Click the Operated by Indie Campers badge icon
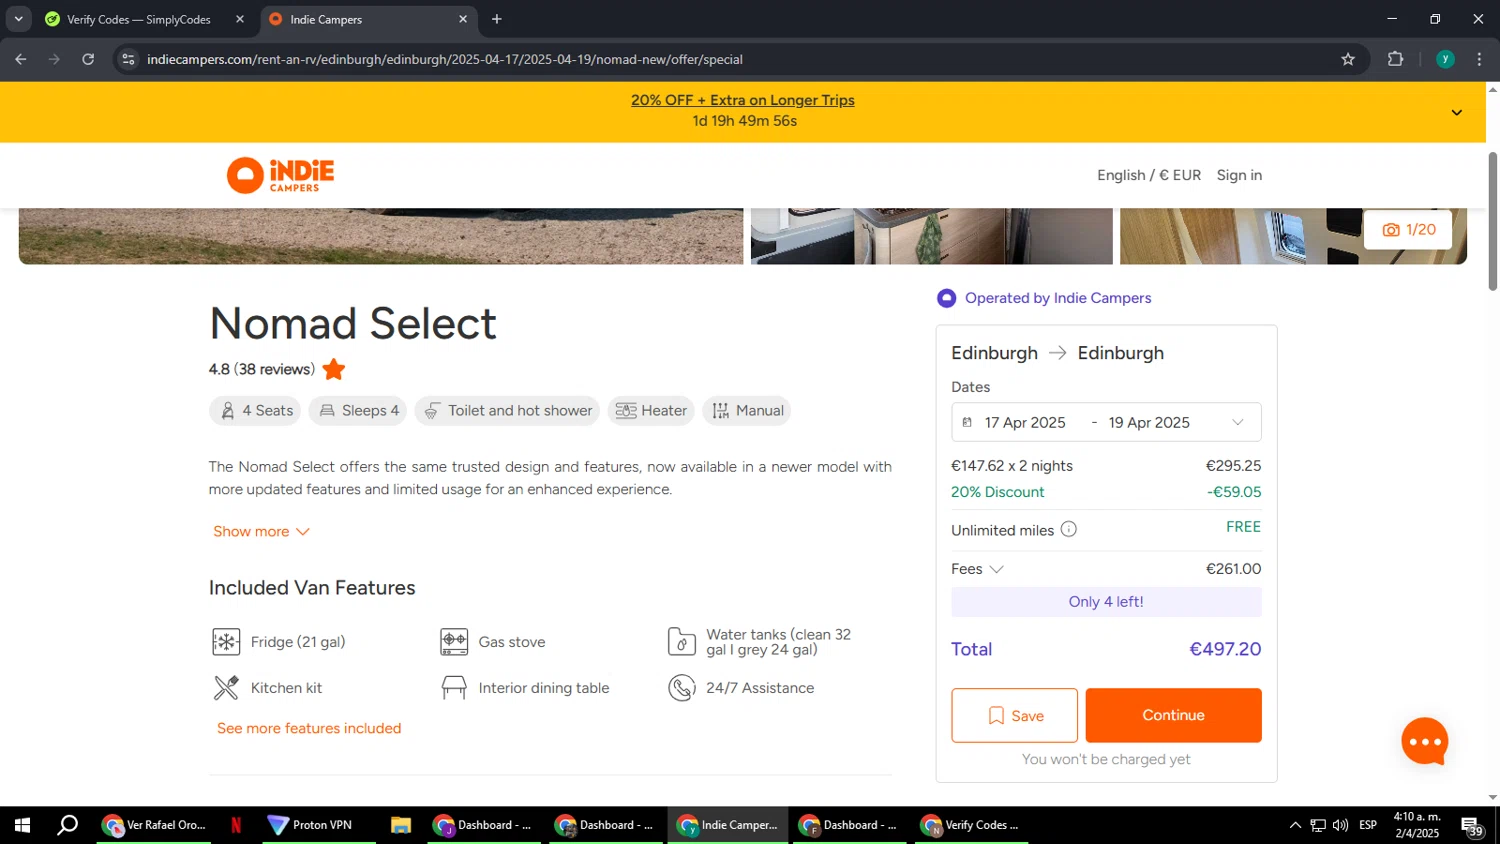1500x844 pixels. [x=946, y=298]
